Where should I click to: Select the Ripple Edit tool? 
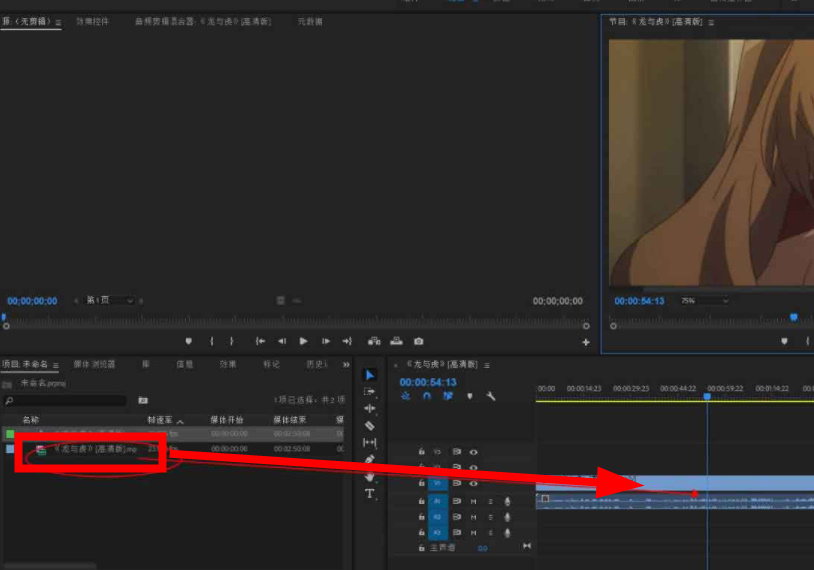[x=370, y=408]
